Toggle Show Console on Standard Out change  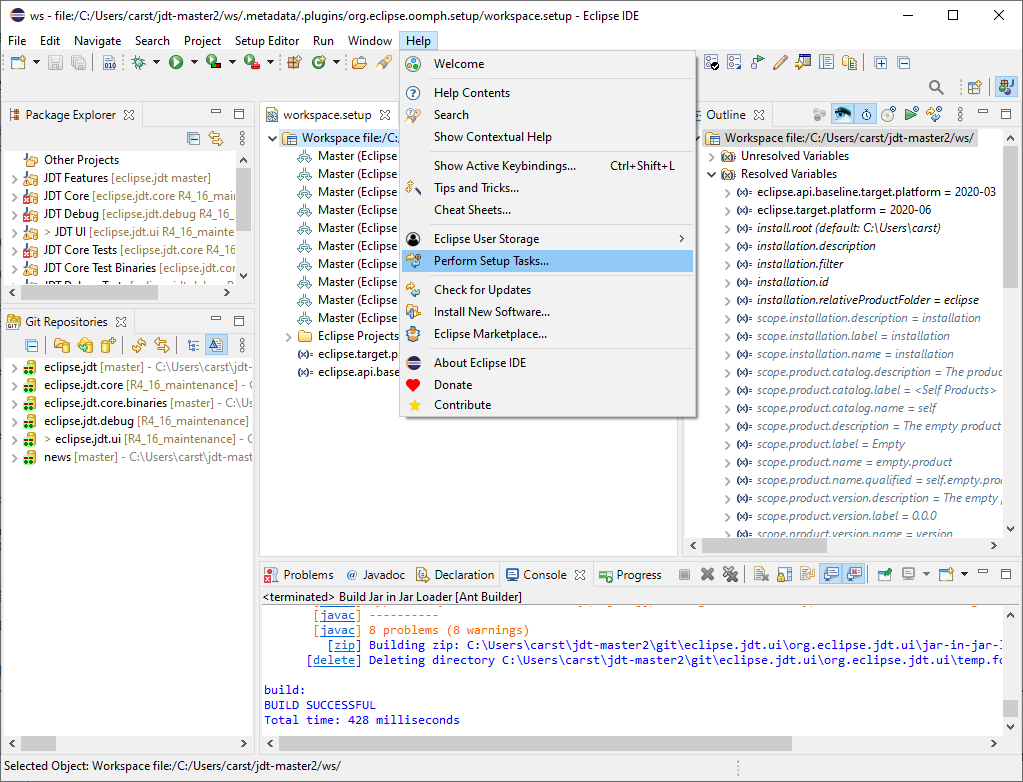pos(831,575)
